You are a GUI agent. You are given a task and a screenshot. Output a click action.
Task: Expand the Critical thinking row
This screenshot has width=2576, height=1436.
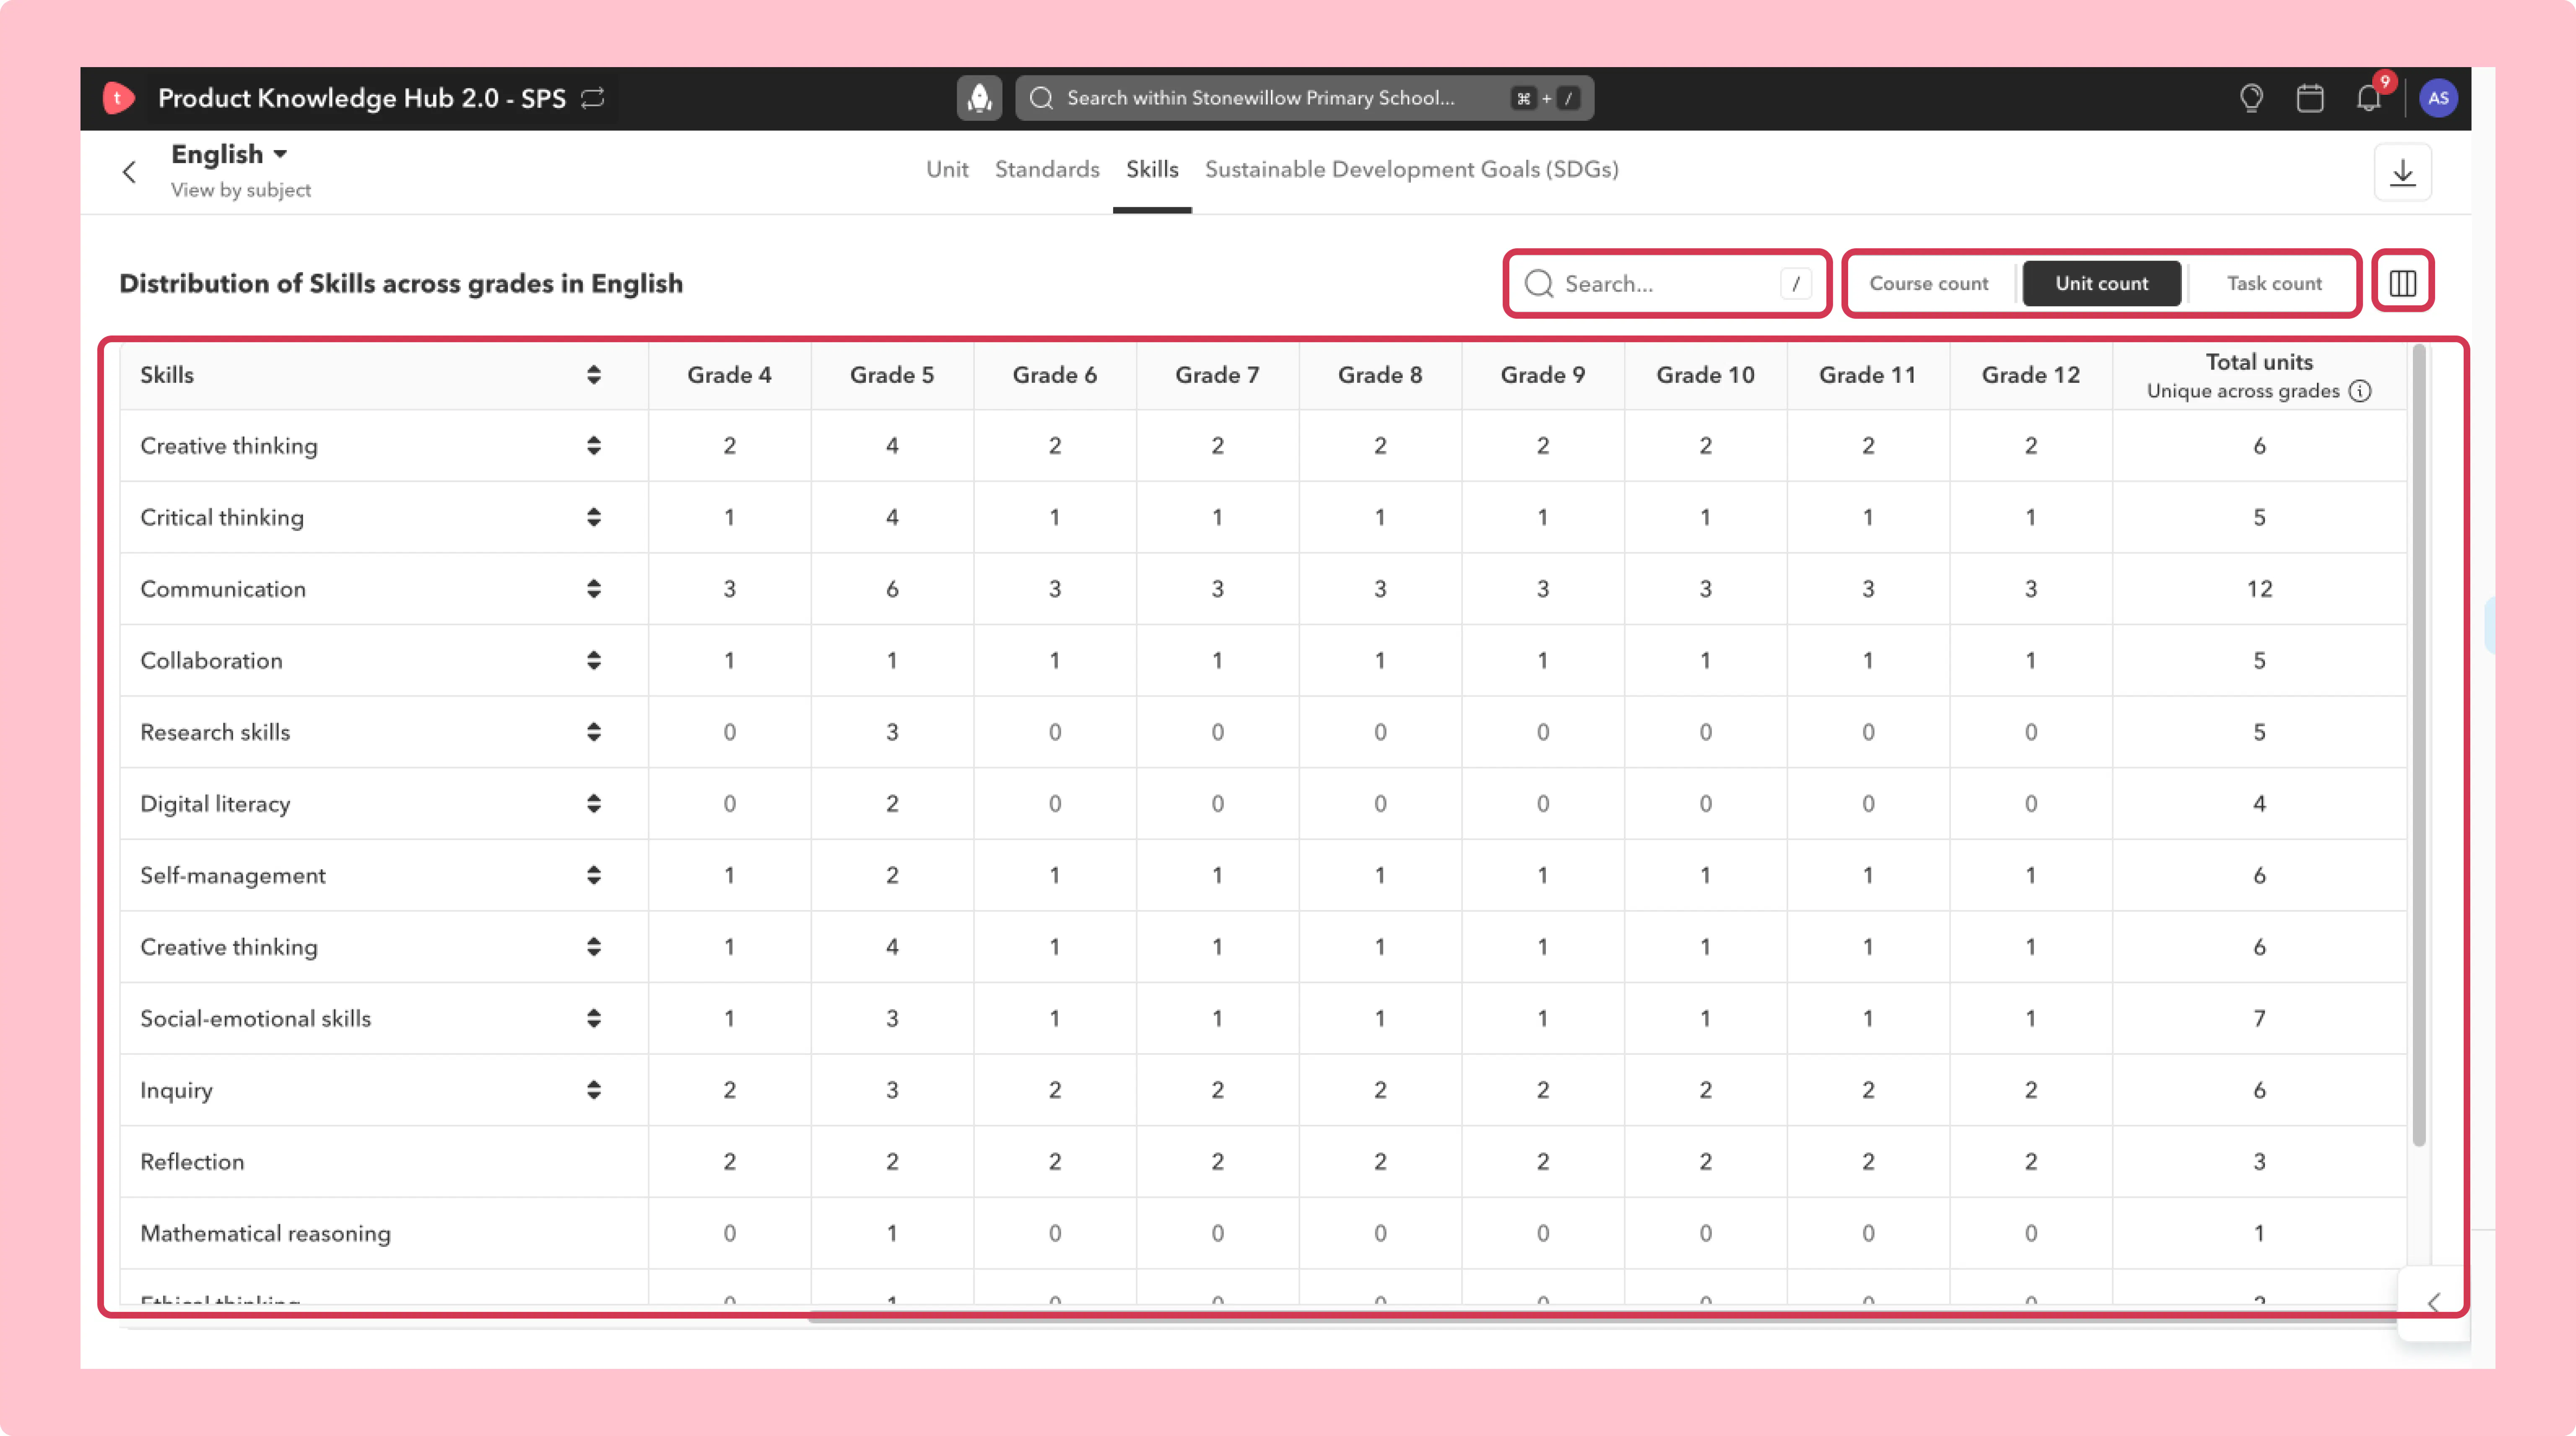(x=594, y=517)
